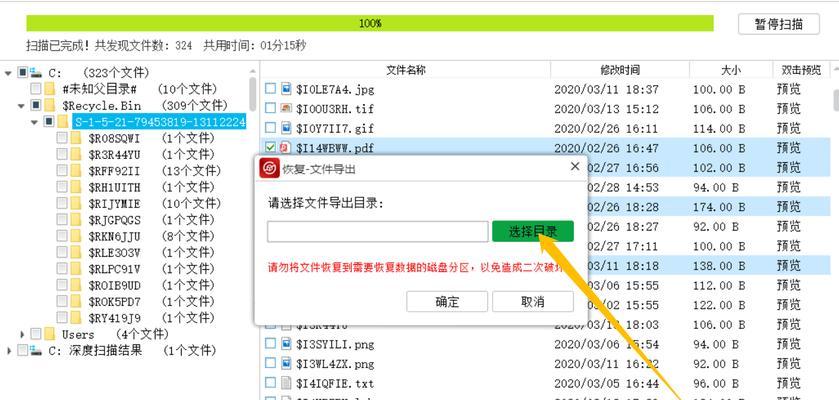839x400 pixels.
Task: Click the drive icon of C: 深度扫描结果
Action: 36,350
